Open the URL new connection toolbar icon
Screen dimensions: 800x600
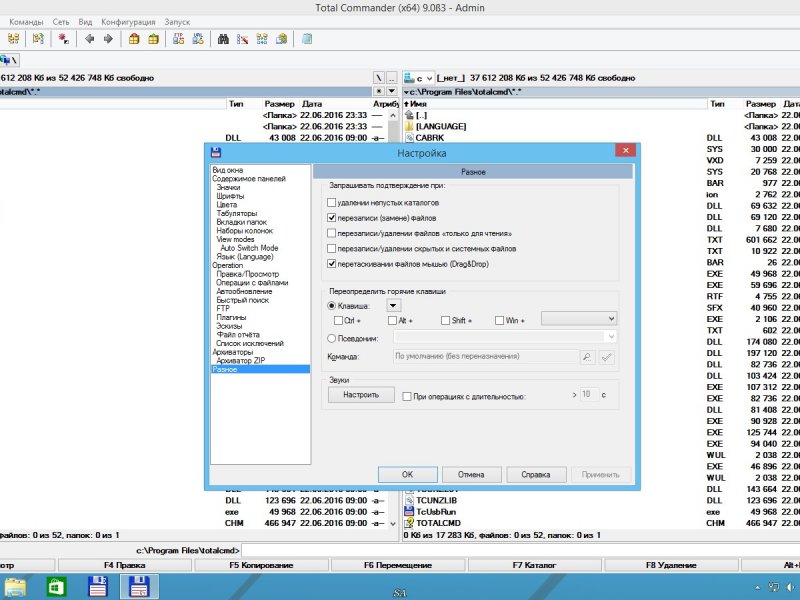(197, 39)
